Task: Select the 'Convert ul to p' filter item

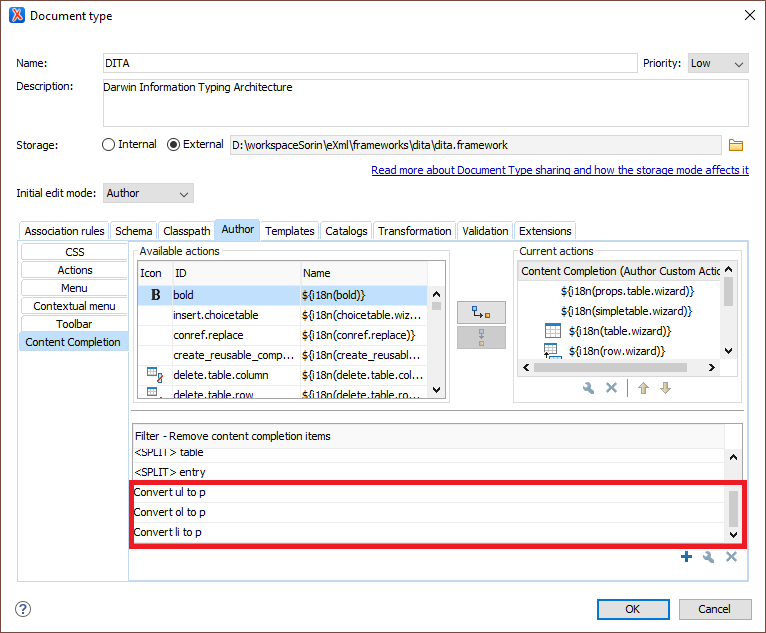Action: click(x=429, y=492)
